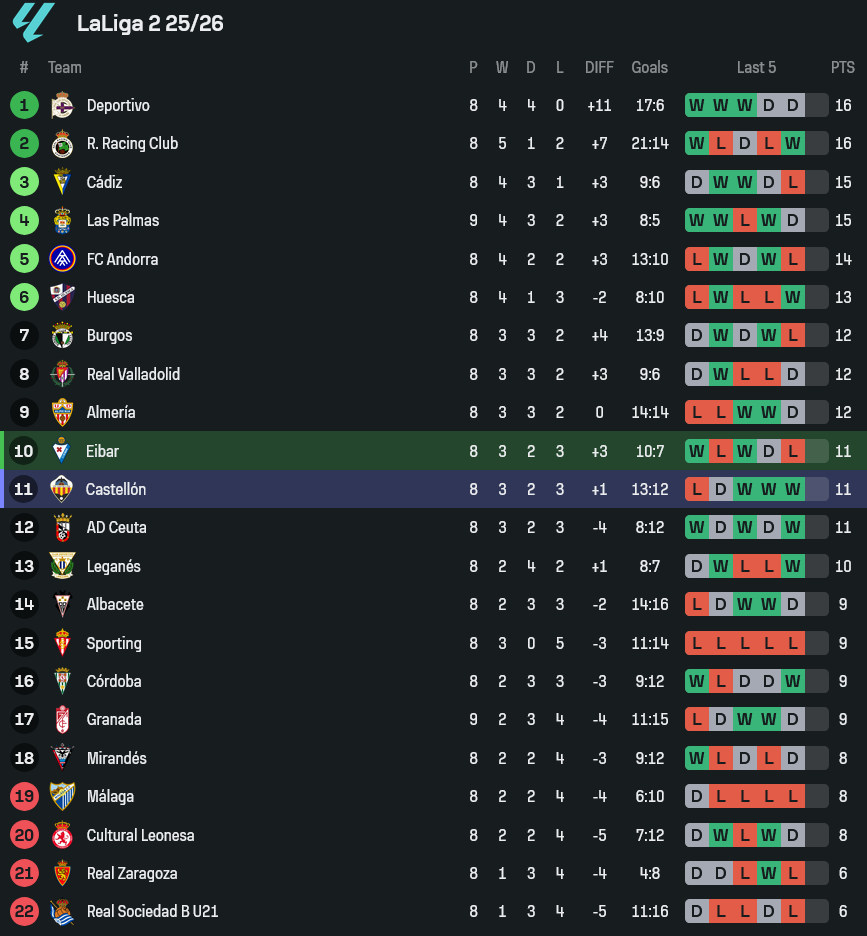Click the Last 5 column header
This screenshot has height=936, width=867.
(756, 67)
